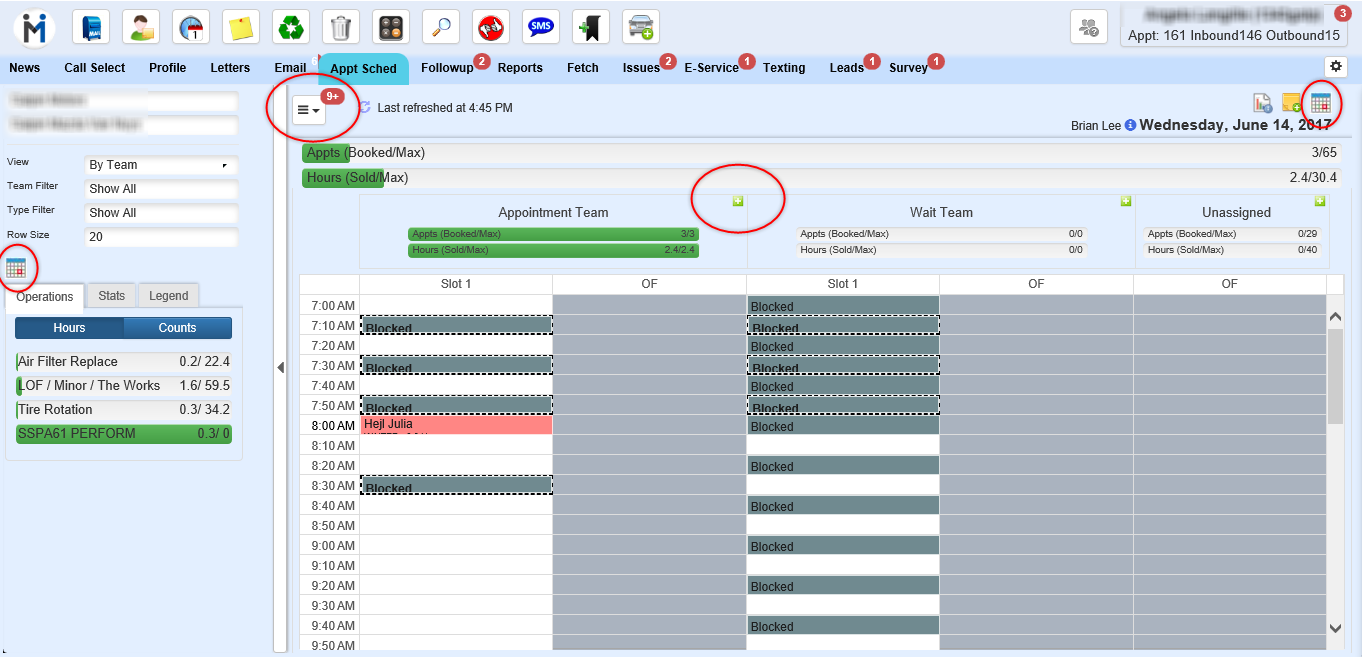
Task: Click the blue SMS icon
Action: 541,27
